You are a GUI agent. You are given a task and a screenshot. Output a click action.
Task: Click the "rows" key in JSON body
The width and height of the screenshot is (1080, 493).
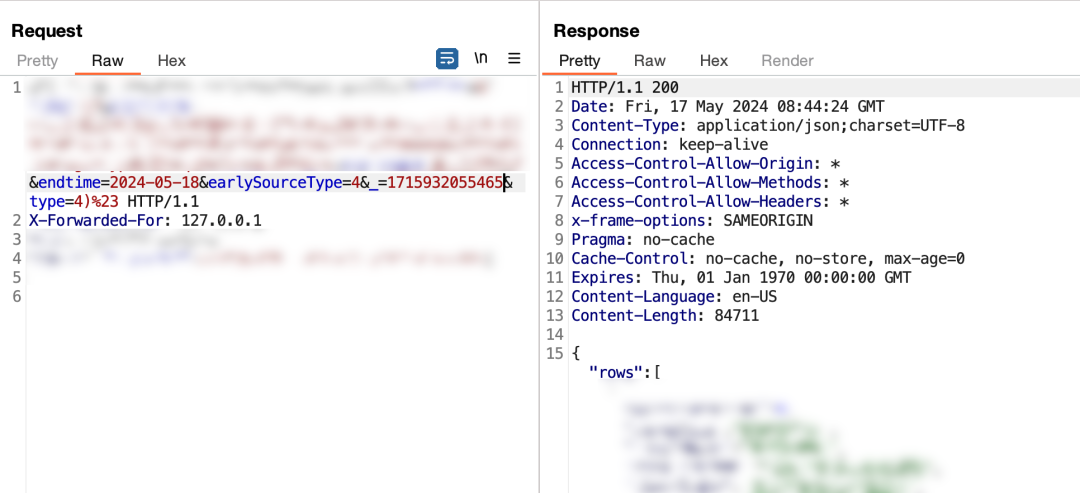point(616,372)
